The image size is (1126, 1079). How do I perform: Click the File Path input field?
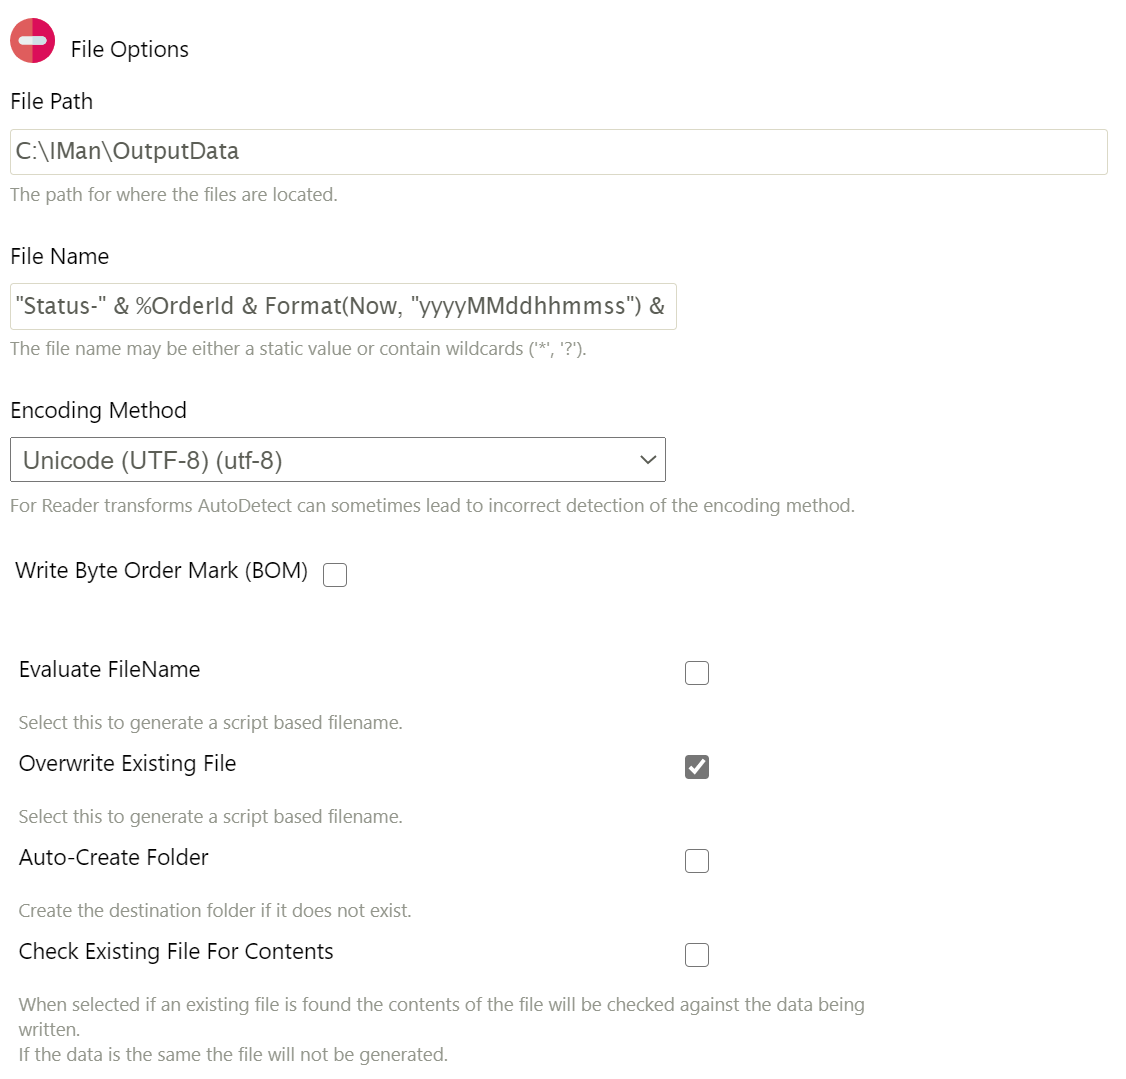(x=558, y=152)
